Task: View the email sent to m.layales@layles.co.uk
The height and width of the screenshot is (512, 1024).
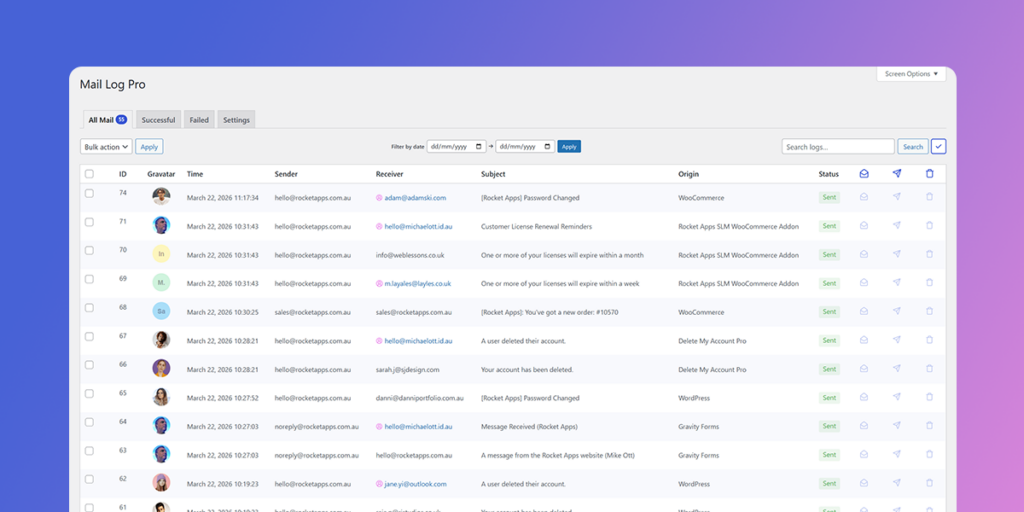Action: coord(864,283)
